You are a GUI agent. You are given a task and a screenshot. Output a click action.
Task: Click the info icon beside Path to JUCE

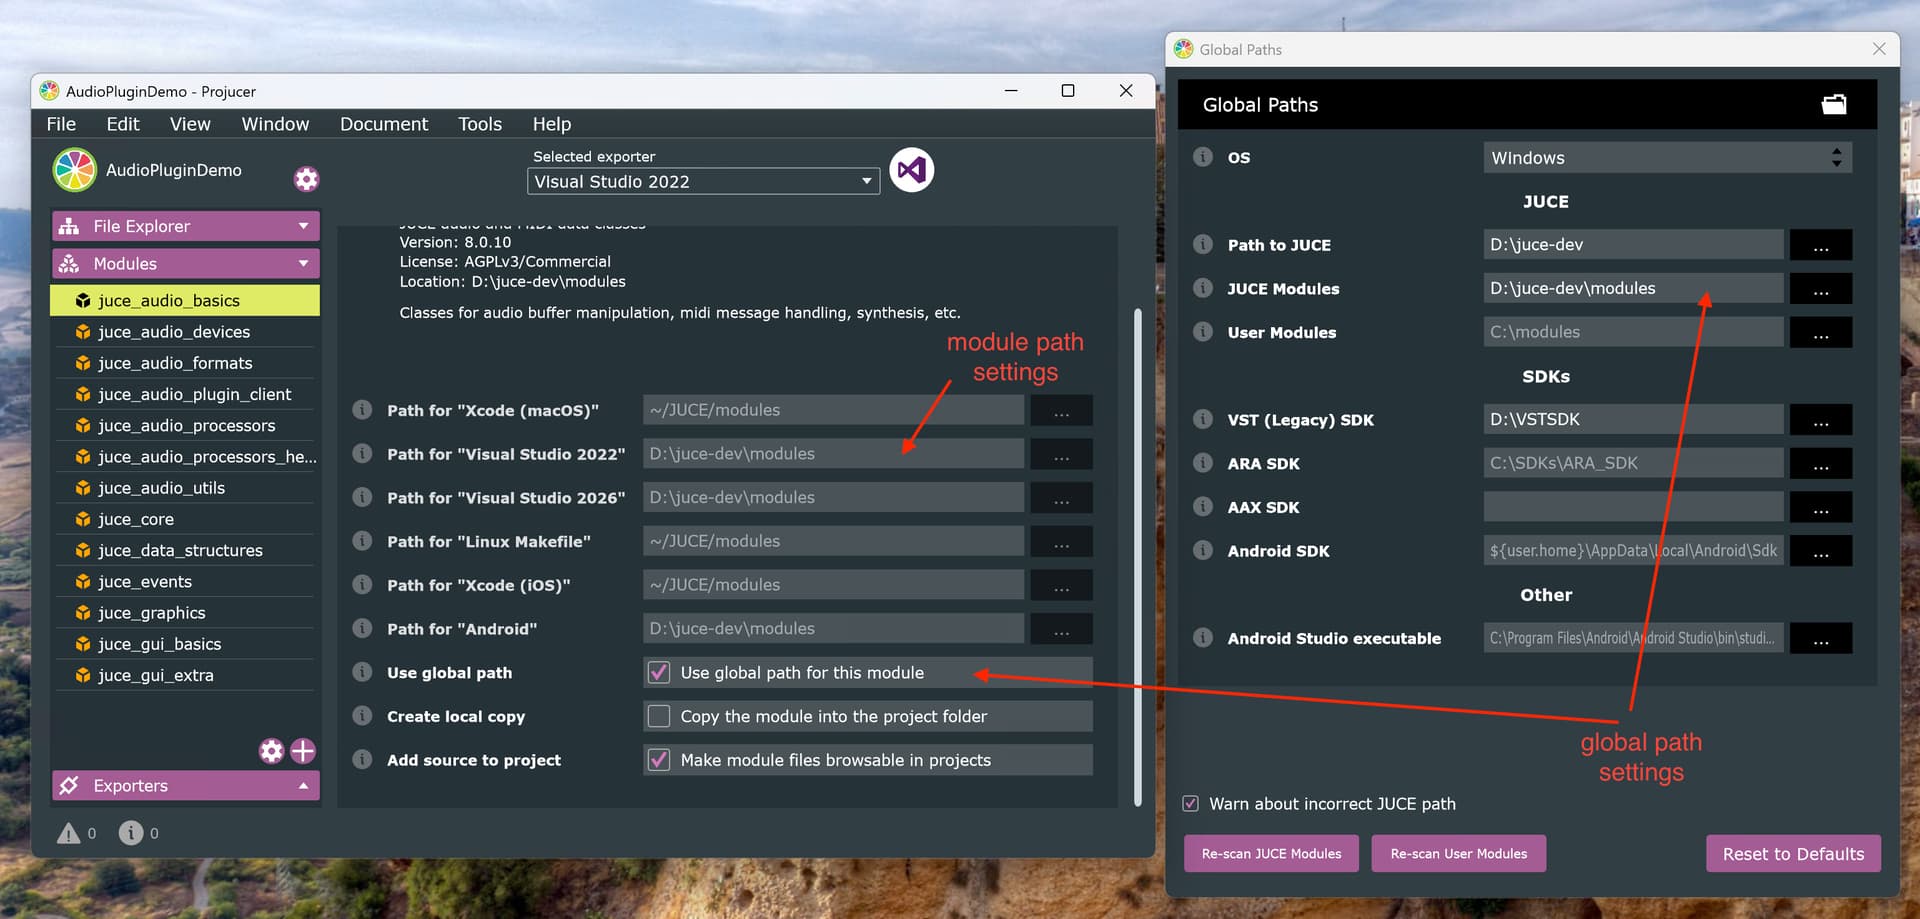pyautogui.click(x=1202, y=244)
